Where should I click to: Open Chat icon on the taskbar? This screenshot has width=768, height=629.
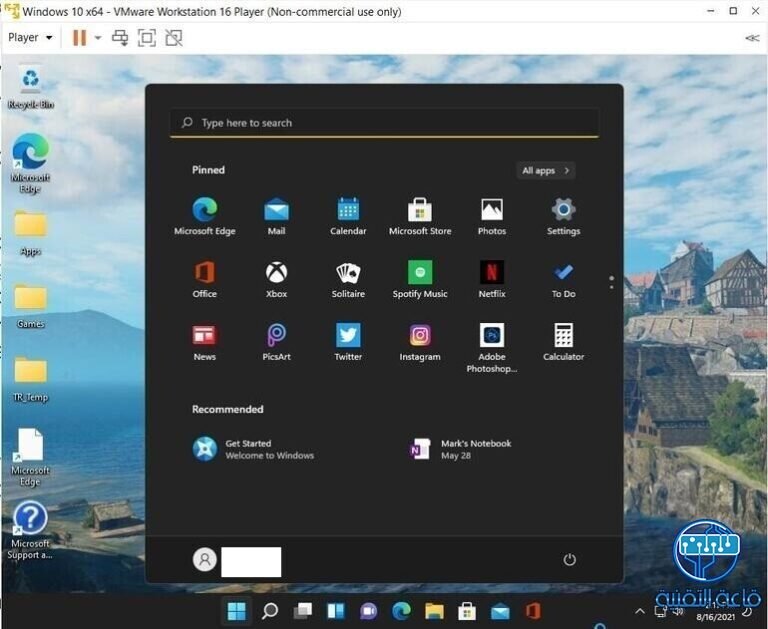[x=368, y=611]
